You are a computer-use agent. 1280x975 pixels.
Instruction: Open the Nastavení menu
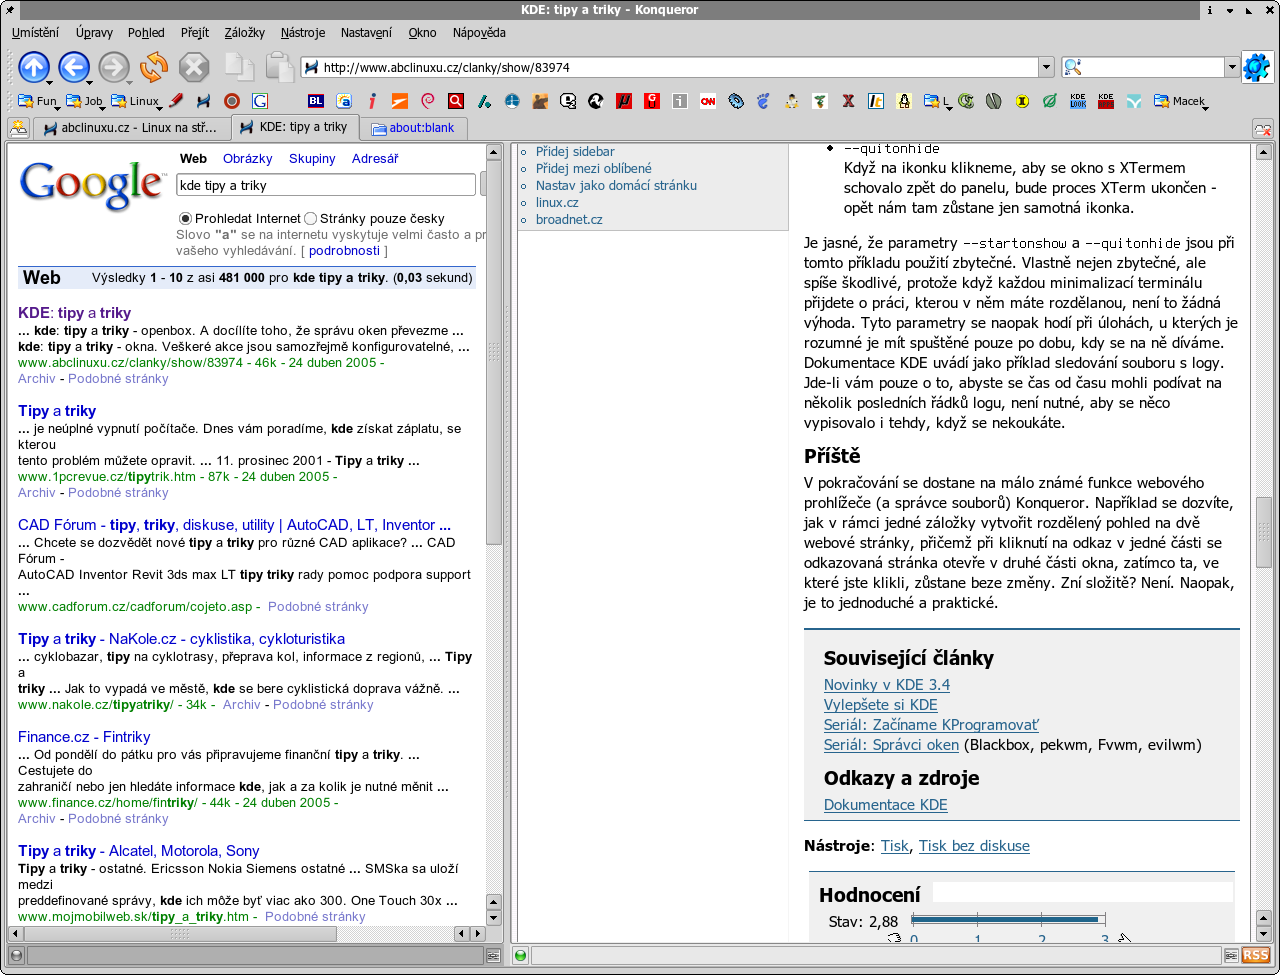coord(366,33)
